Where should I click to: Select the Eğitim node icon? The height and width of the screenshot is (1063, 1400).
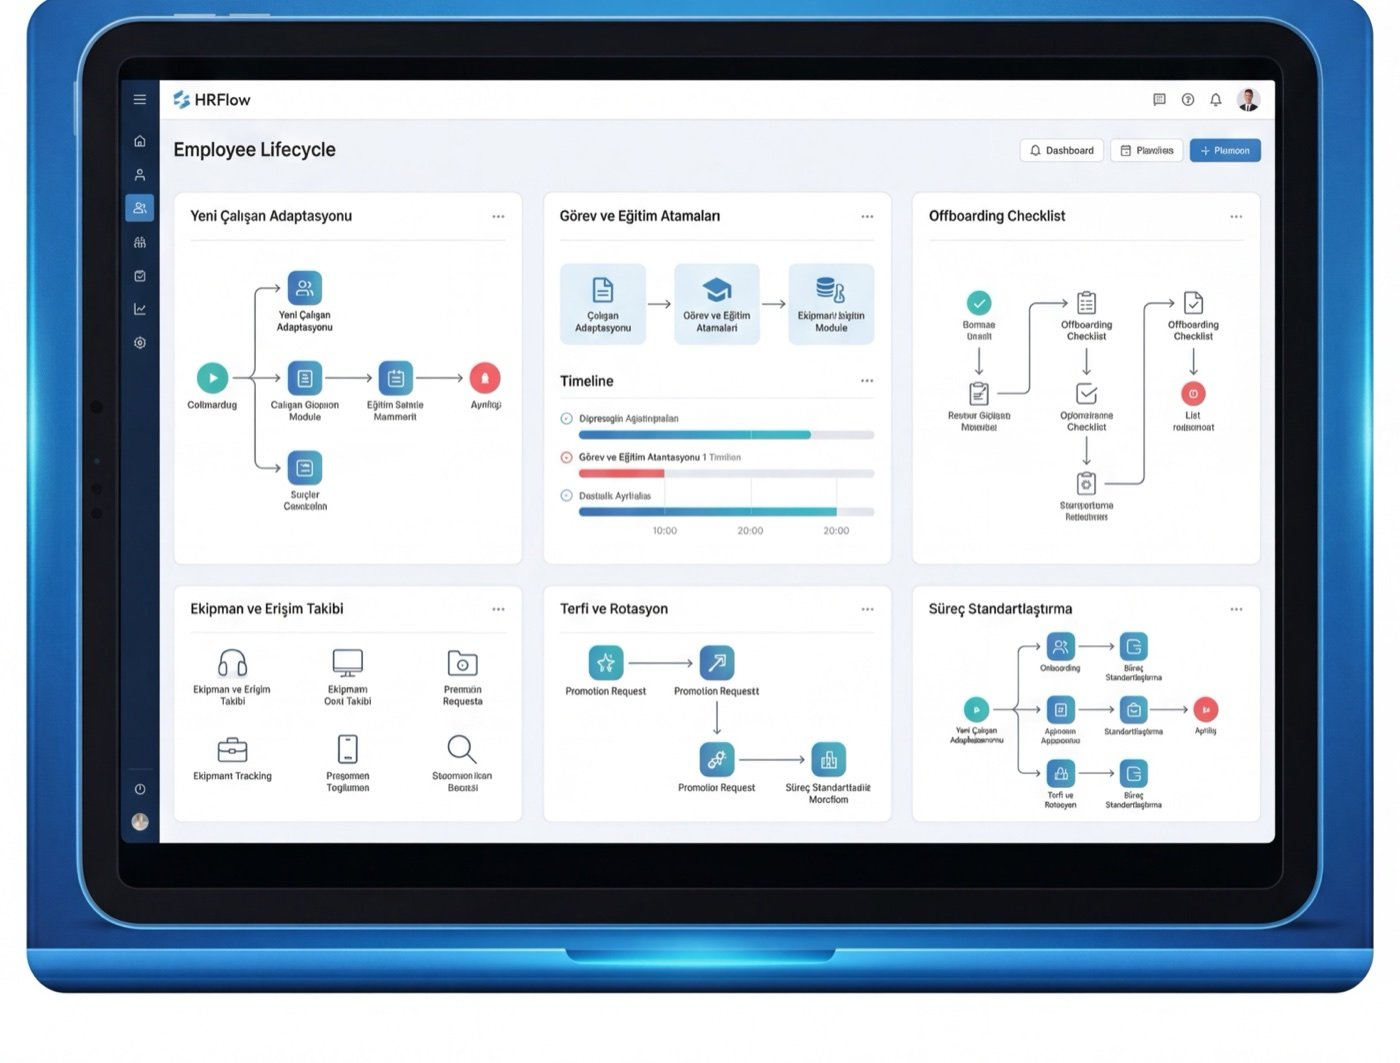tap(395, 378)
